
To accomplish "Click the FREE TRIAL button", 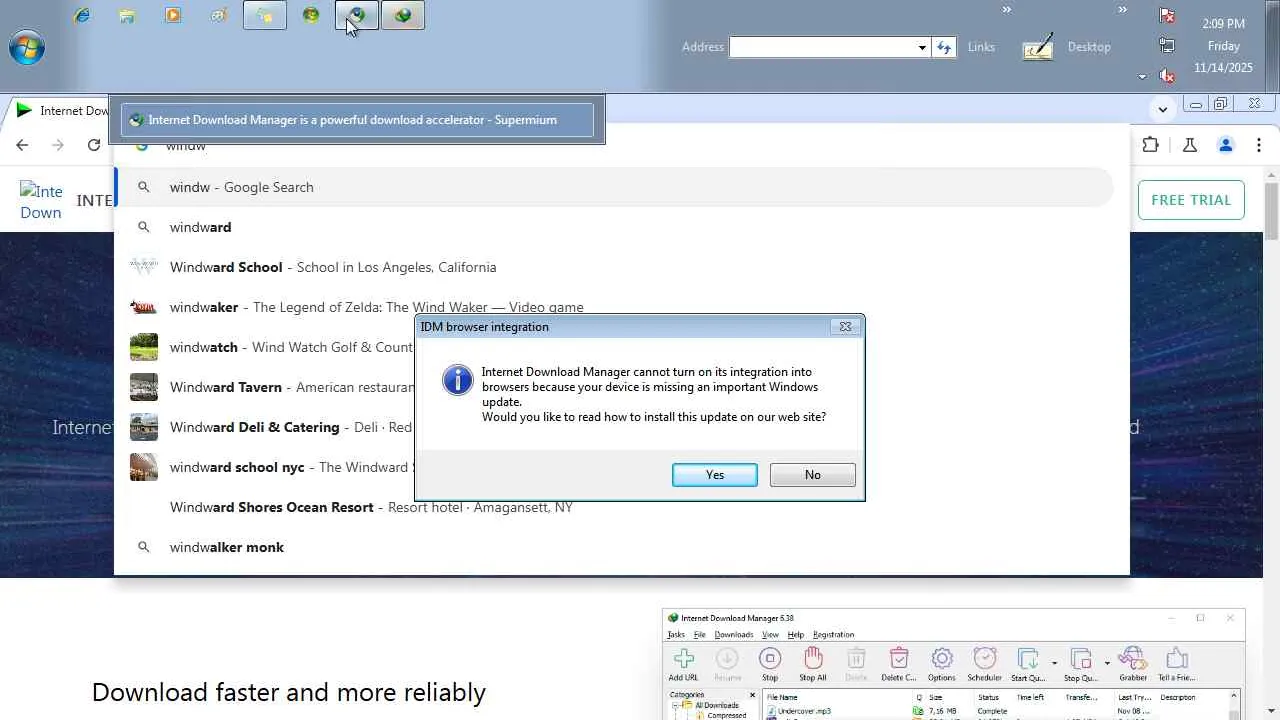I will [1191, 200].
